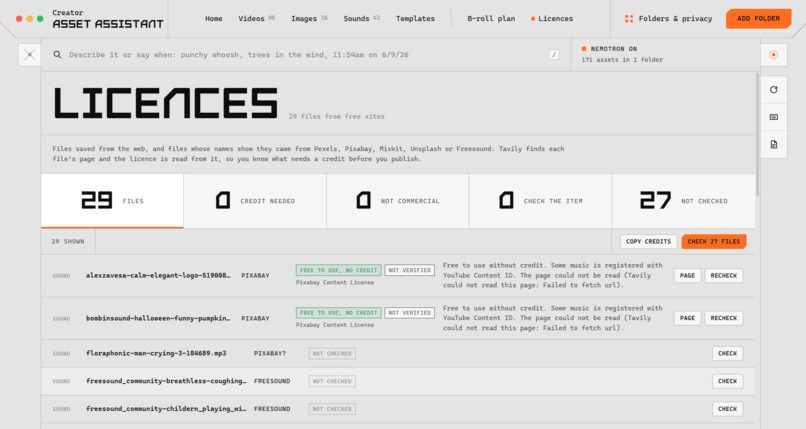Select file alexzavesa-calm-elegant-logo-519008
The width and height of the screenshot is (806, 429).
coord(158,275)
